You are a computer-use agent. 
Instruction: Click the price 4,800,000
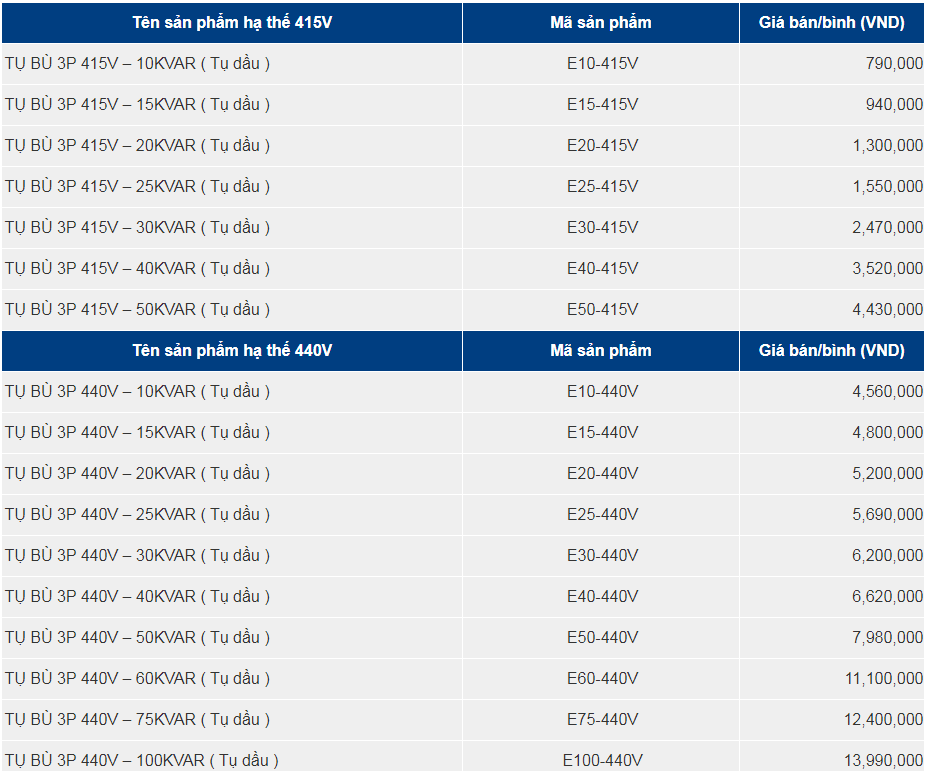887,432
